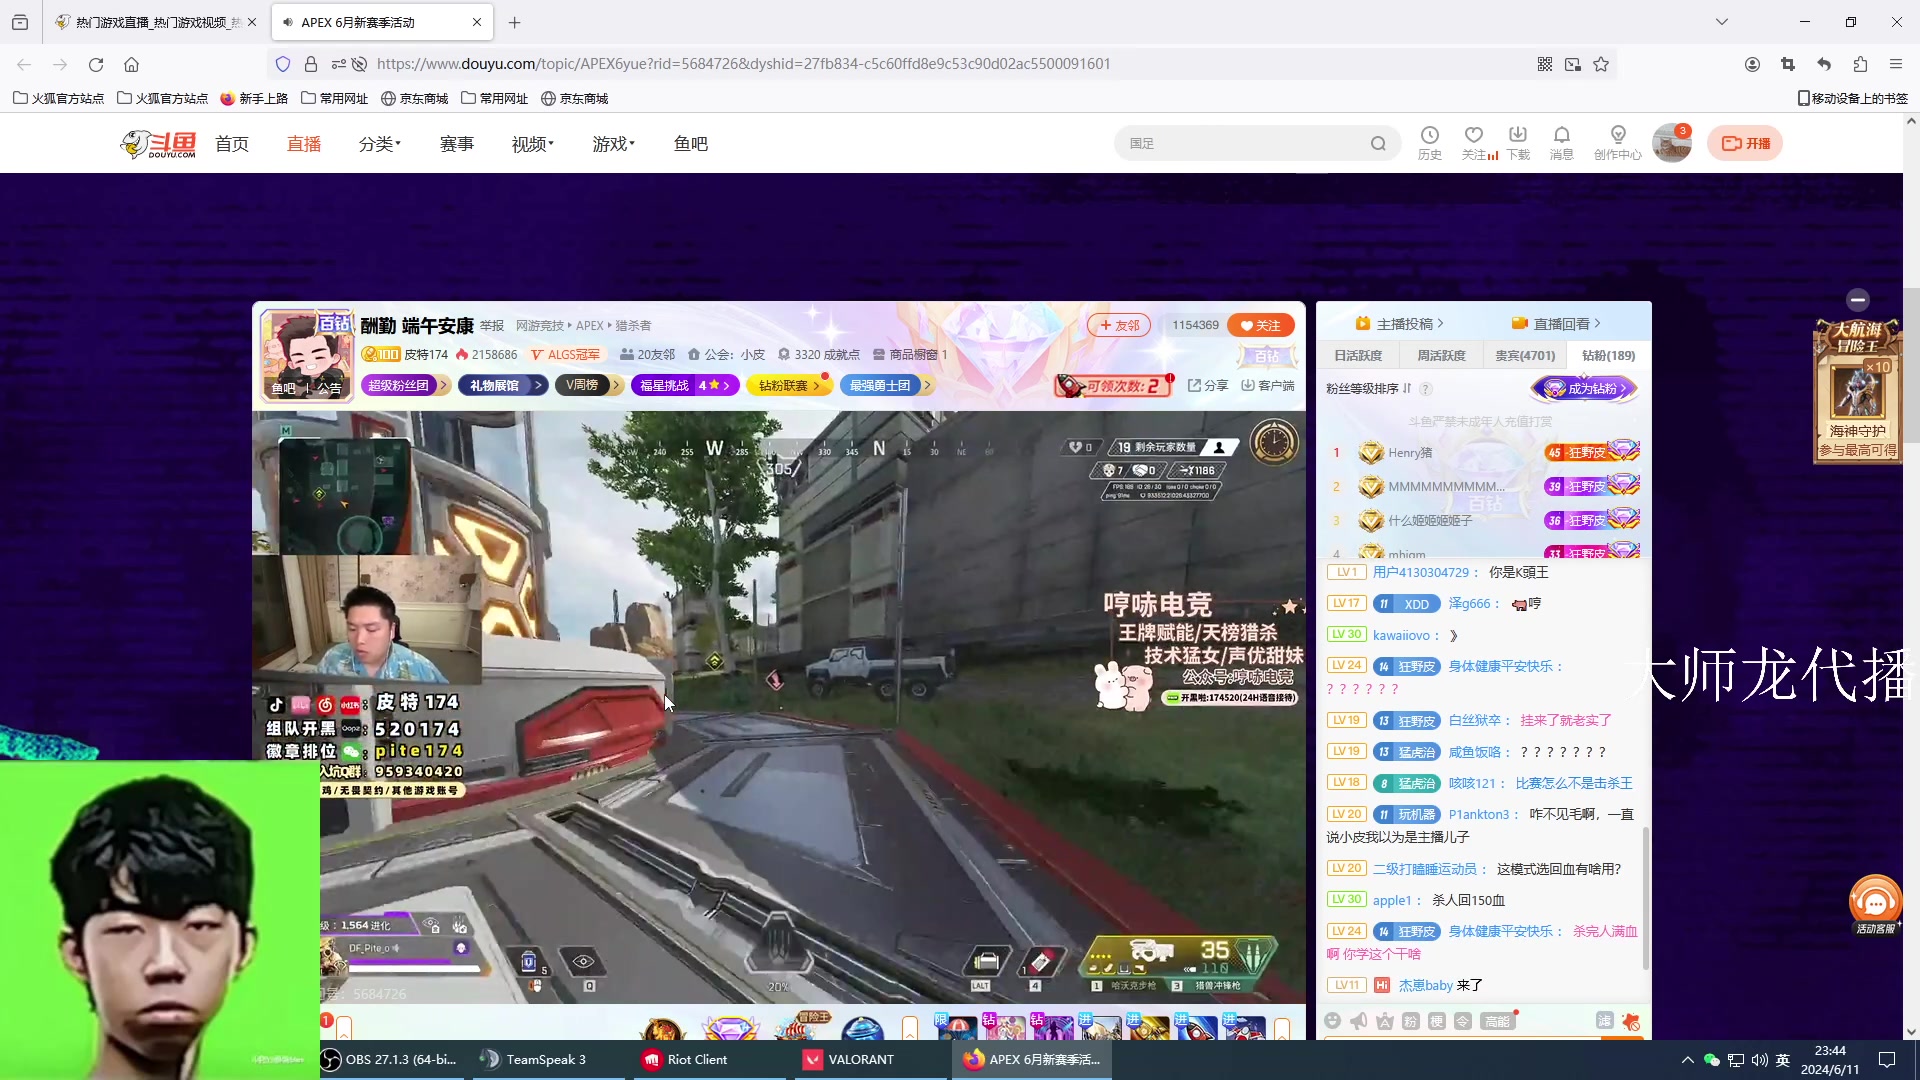Viewport: 1920px width, 1080px height.
Task: Click the 开播 start streaming button
Action: [1745, 143]
